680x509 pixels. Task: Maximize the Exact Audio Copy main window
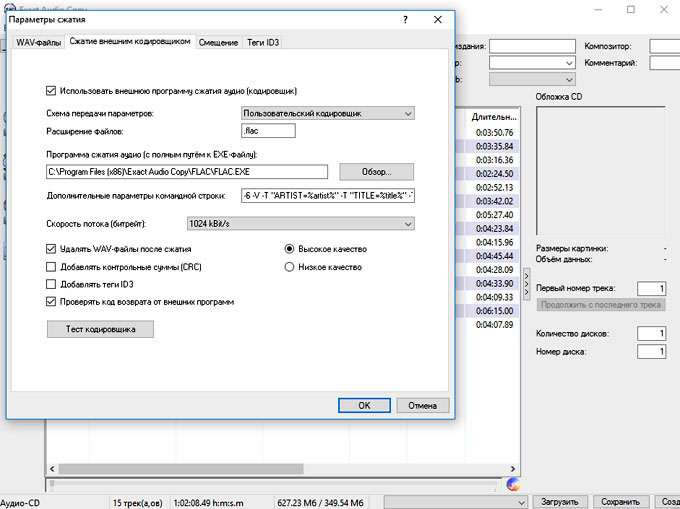click(631, 9)
